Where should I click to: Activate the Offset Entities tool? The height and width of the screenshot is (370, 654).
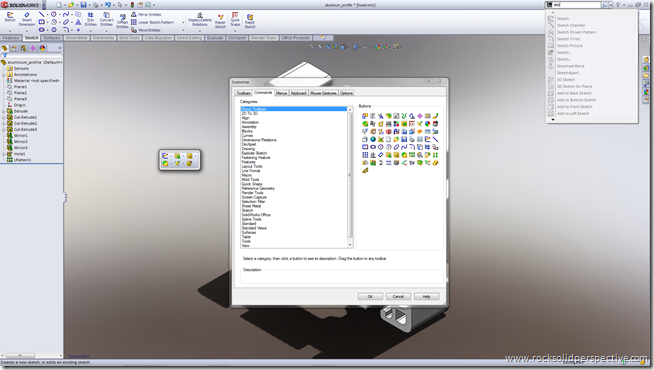point(122,22)
